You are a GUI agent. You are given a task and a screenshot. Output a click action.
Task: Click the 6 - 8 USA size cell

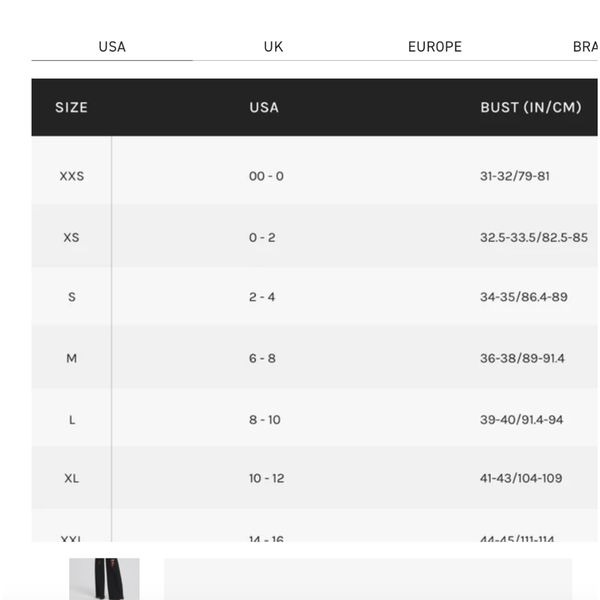click(262, 358)
